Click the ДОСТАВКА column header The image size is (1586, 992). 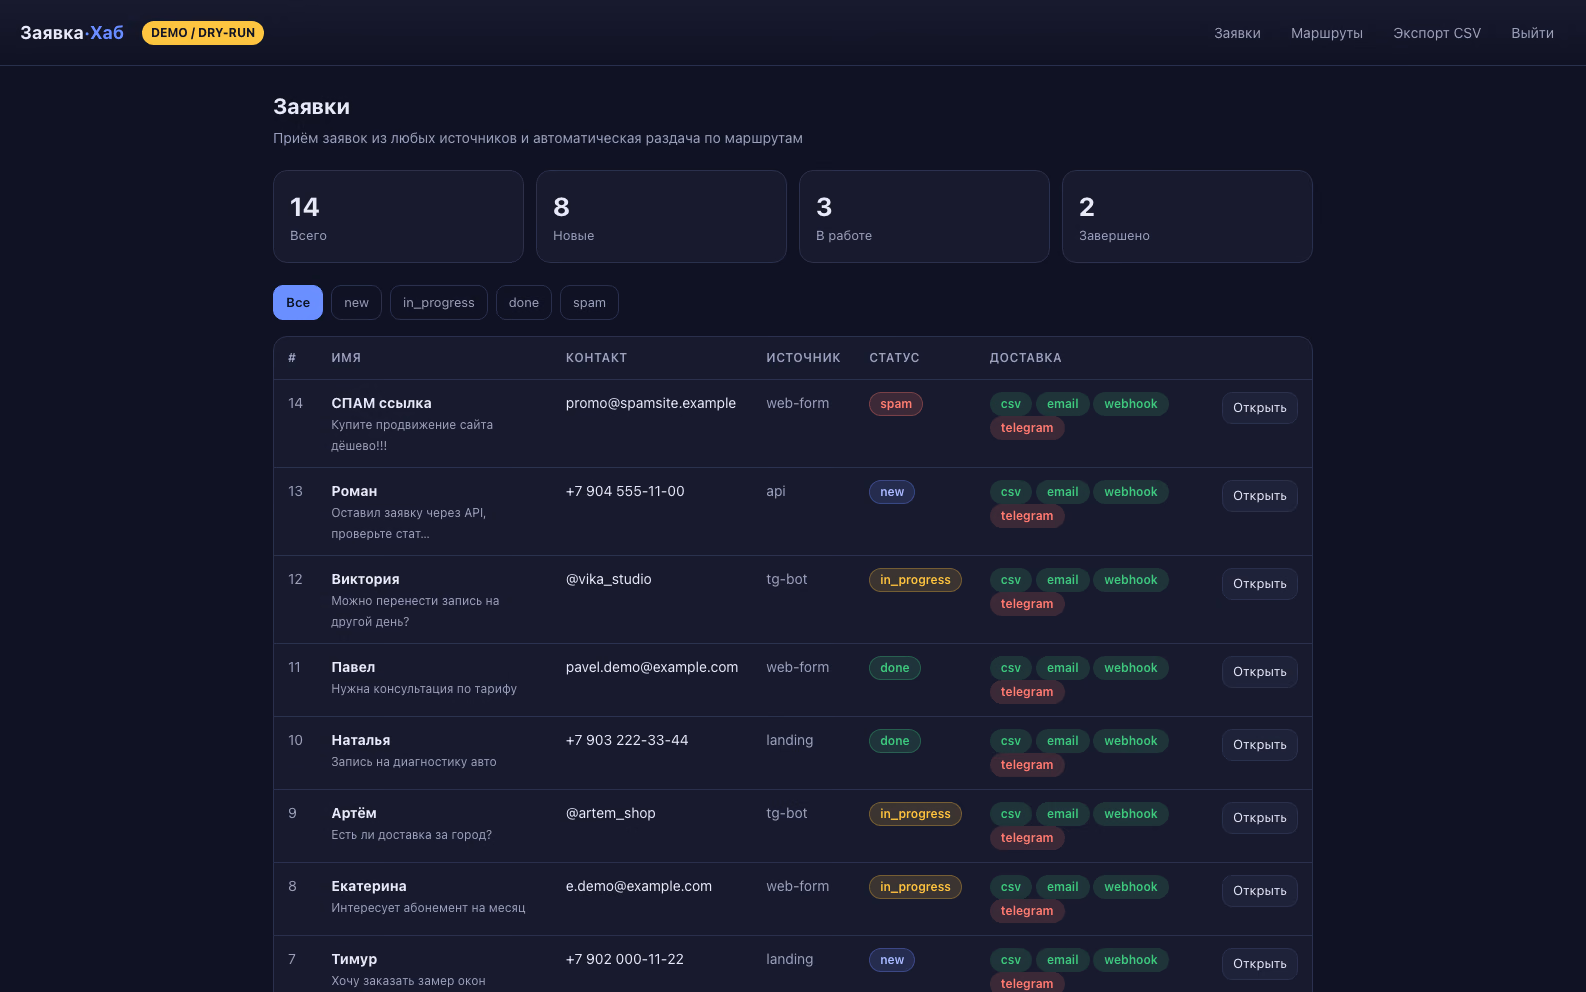tap(1026, 358)
